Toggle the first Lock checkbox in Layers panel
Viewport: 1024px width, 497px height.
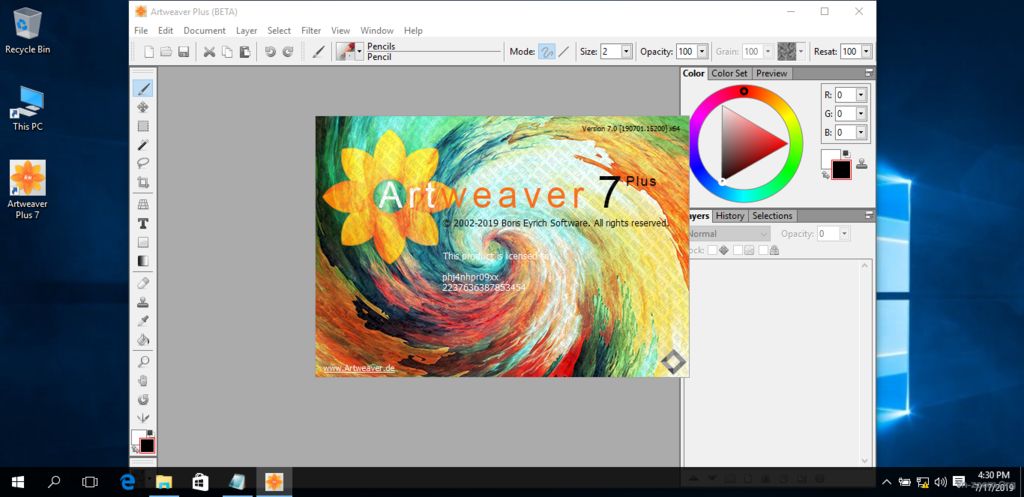point(712,250)
